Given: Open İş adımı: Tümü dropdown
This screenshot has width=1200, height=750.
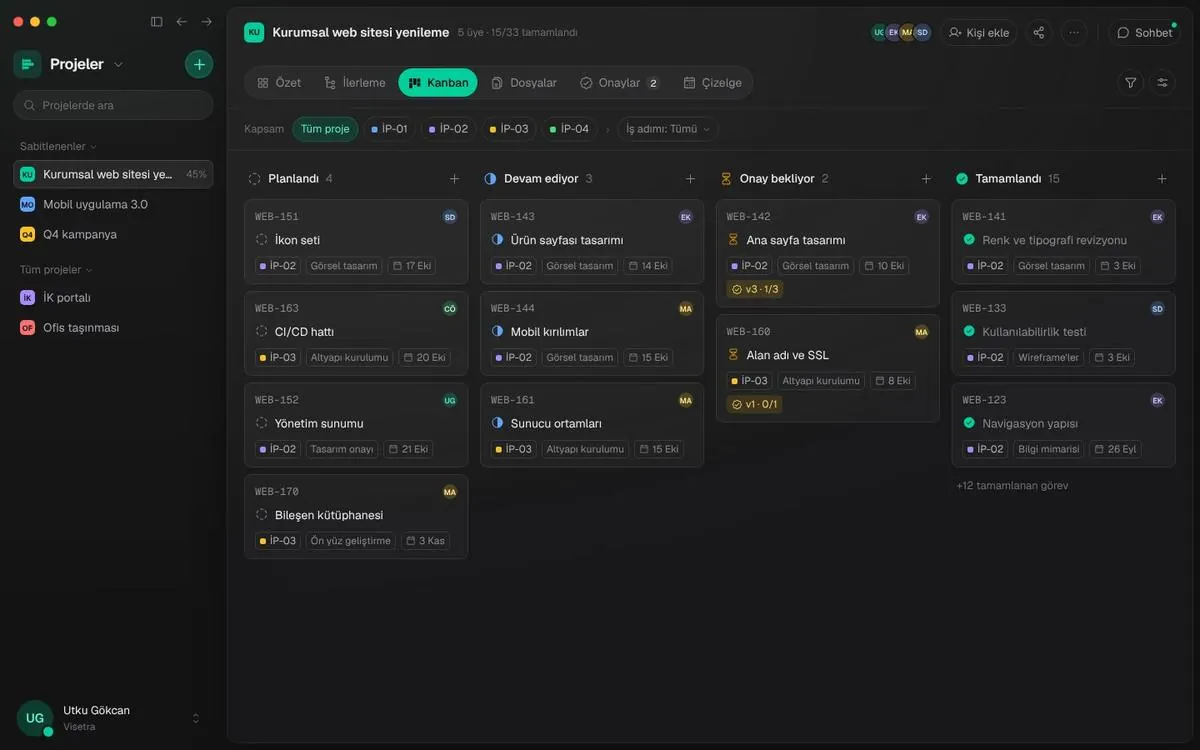Looking at the screenshot, I should click(668, 129).
